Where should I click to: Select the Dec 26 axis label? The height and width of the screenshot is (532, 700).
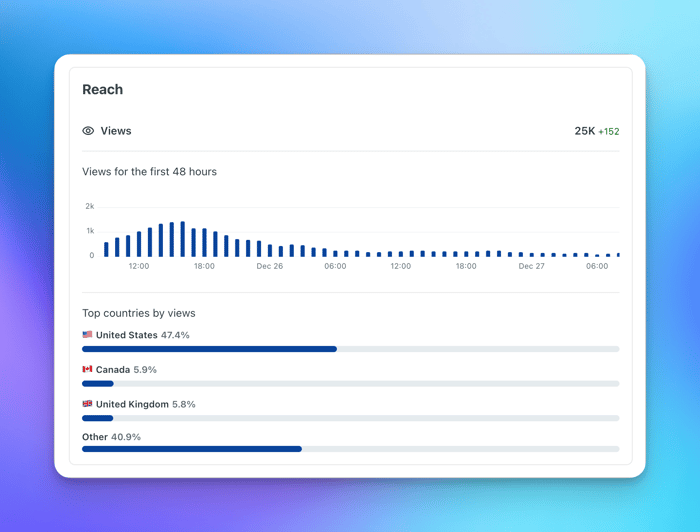pyautogui.click(x=270, y=266)
